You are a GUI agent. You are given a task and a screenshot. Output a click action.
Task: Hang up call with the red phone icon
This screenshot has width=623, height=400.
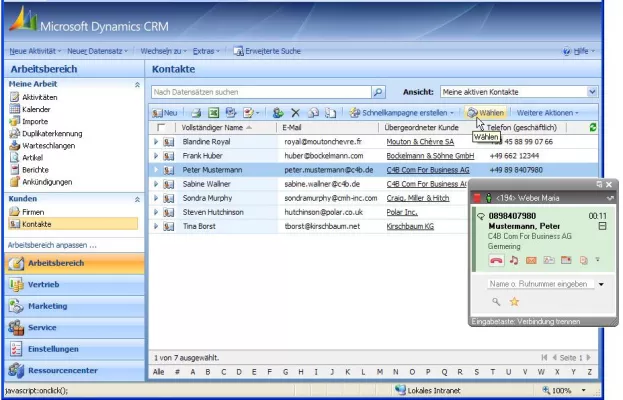click(x=496, y=261)
